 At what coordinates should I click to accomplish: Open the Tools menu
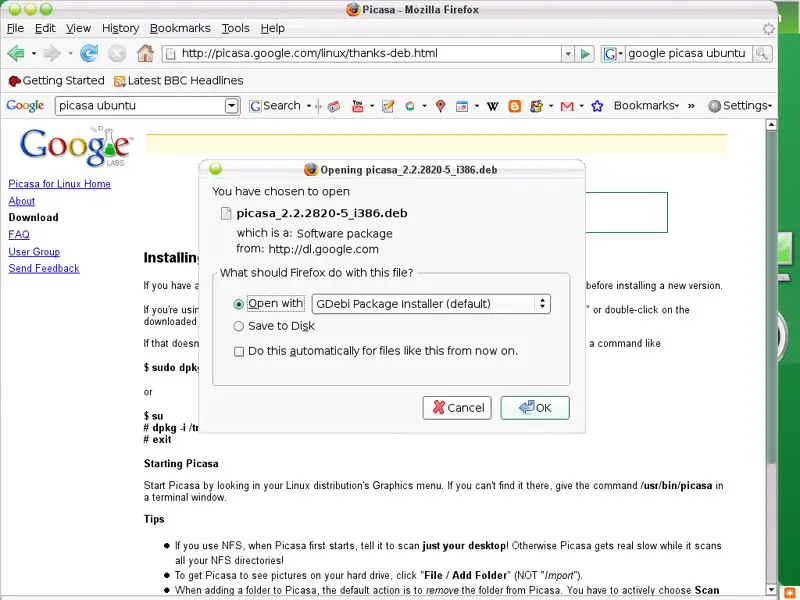tap(235, 29)
